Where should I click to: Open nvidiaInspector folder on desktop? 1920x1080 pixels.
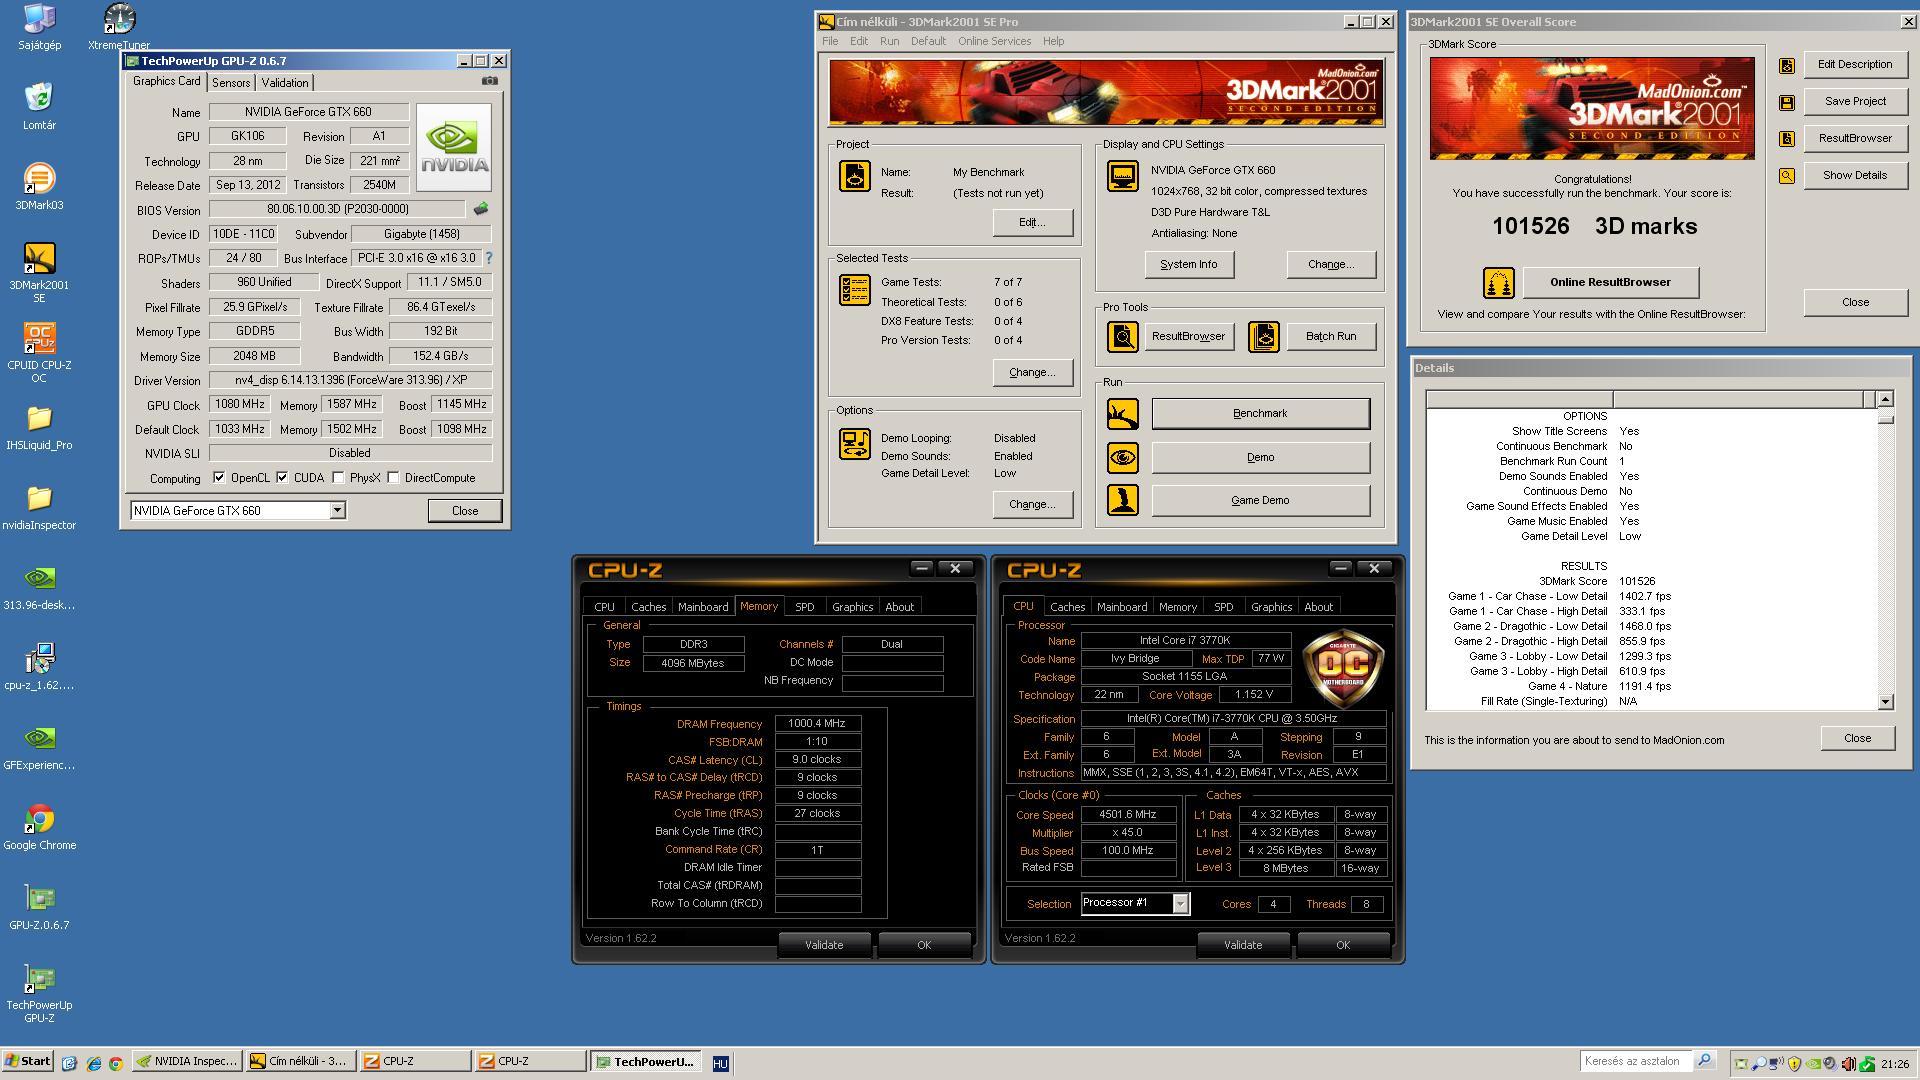[39, 507]
